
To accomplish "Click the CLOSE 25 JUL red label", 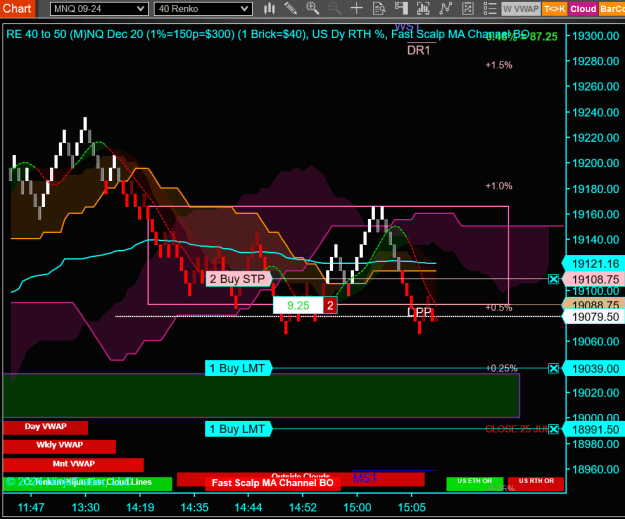I will click(517, 429).
